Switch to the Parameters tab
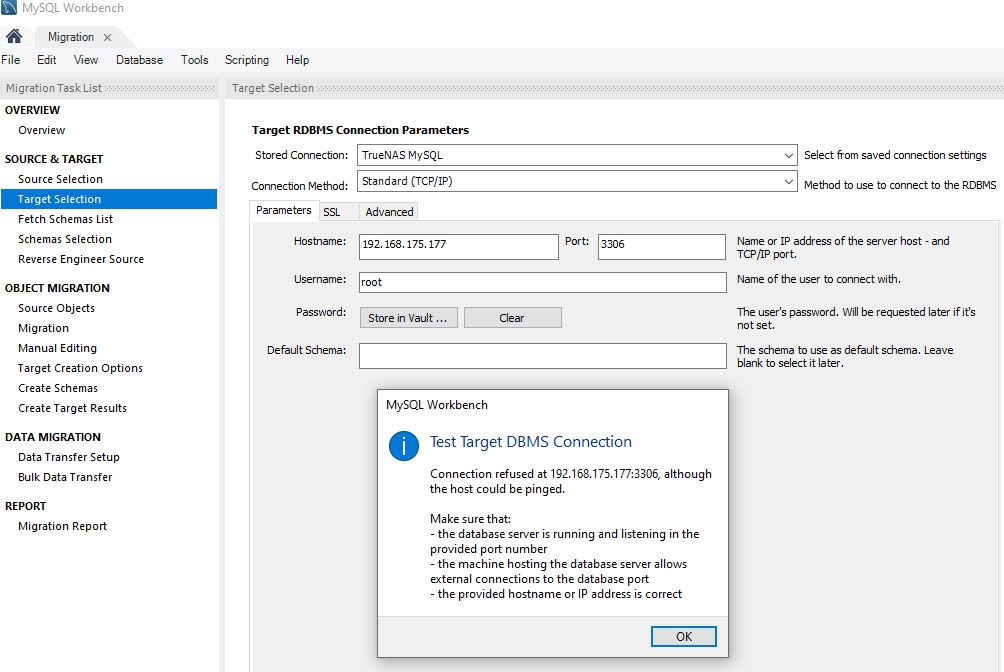 (x=284, y=210)
